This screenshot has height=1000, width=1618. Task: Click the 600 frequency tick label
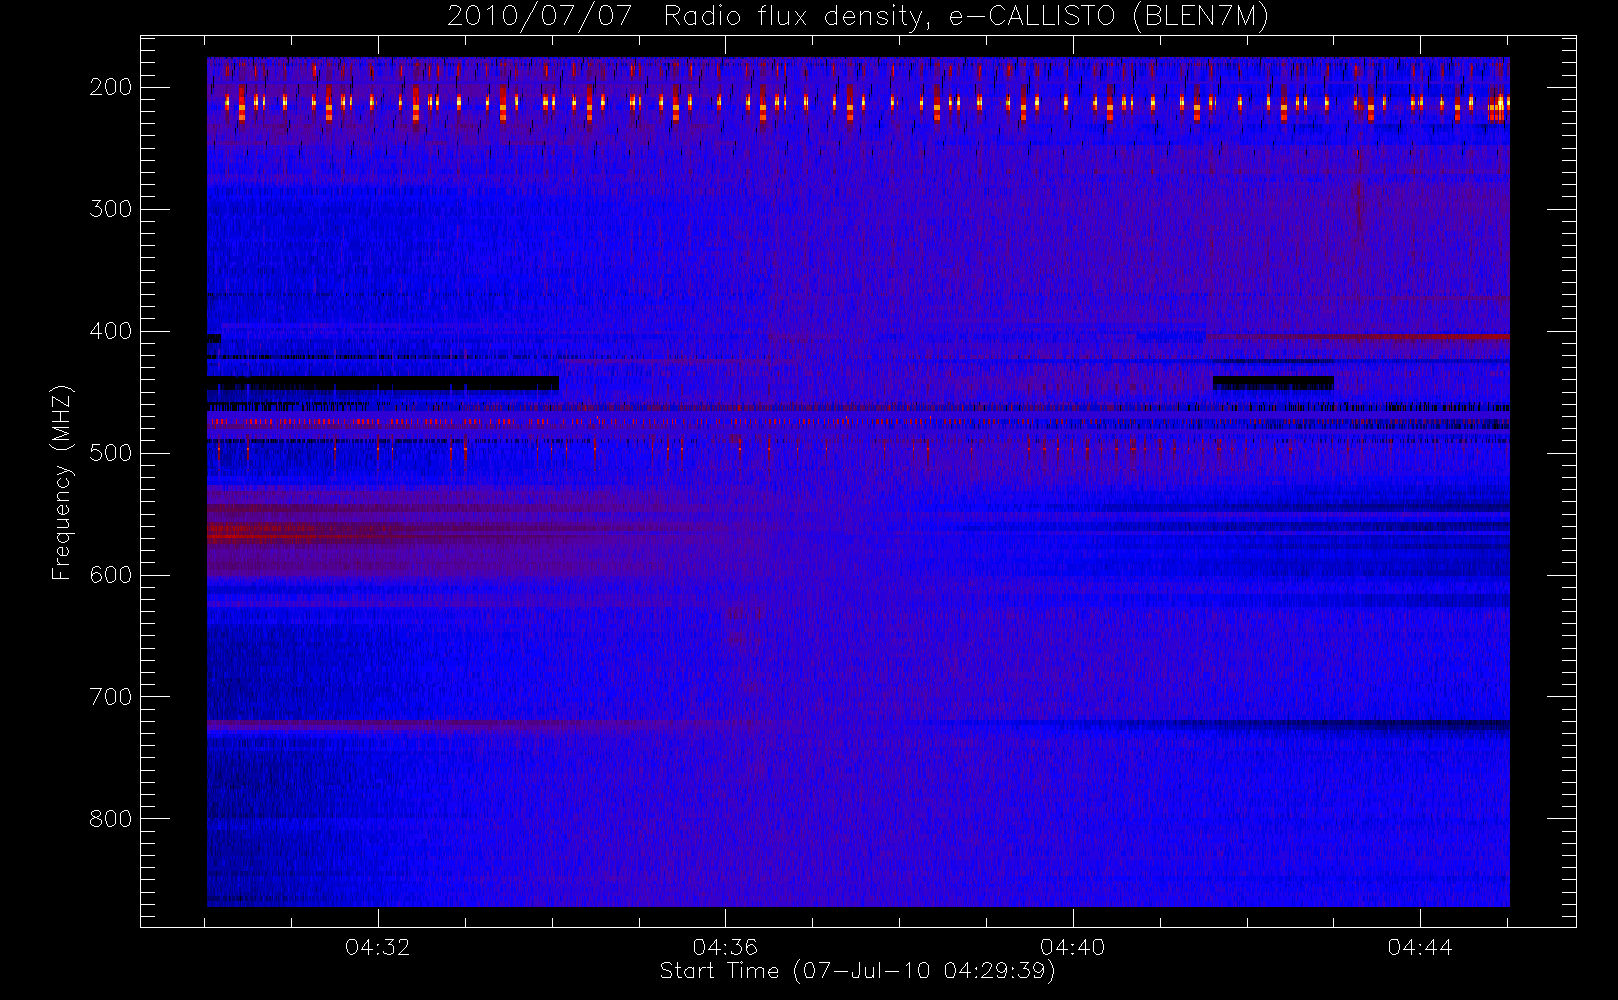(x=111, y=575)
